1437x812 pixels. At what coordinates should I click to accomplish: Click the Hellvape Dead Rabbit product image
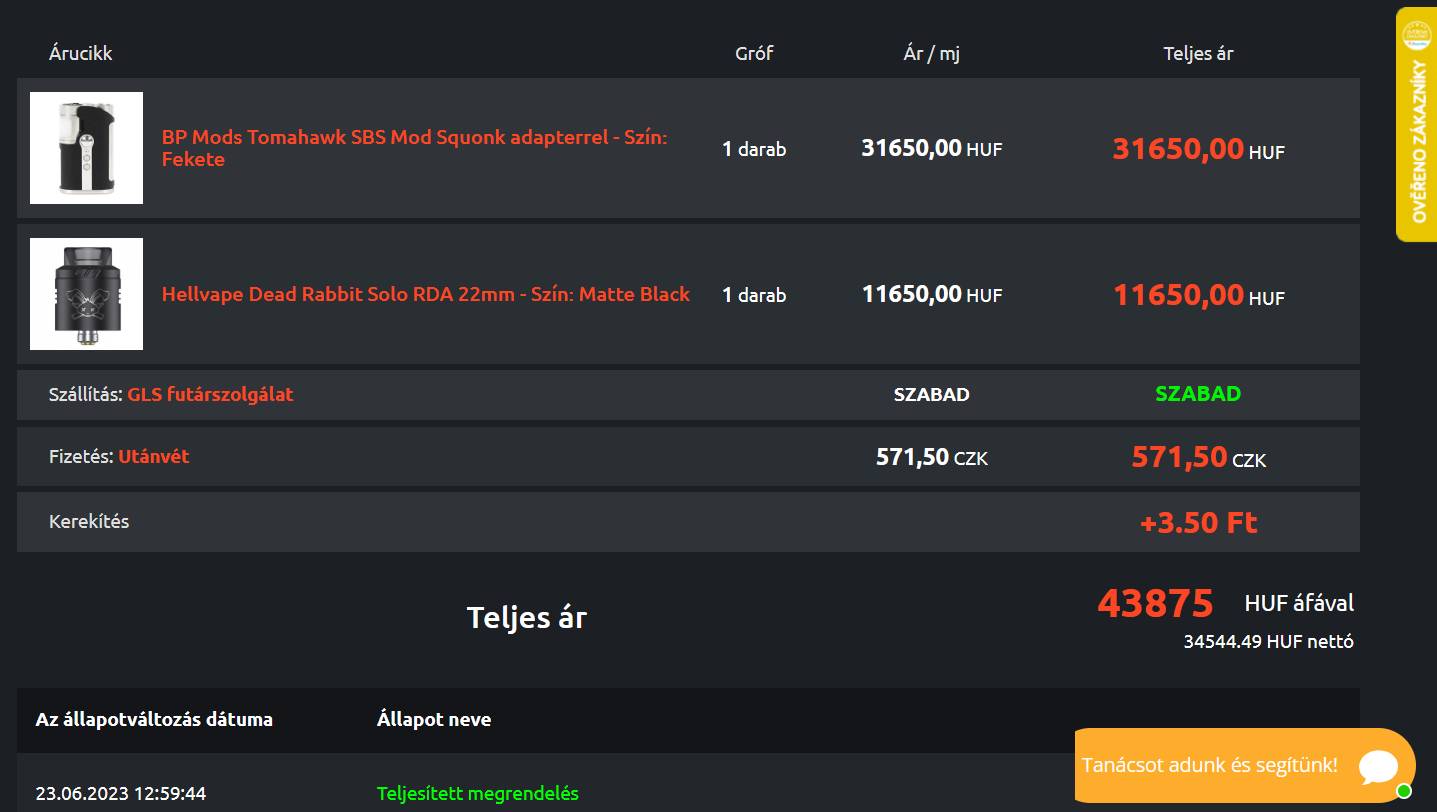[86, 294]
